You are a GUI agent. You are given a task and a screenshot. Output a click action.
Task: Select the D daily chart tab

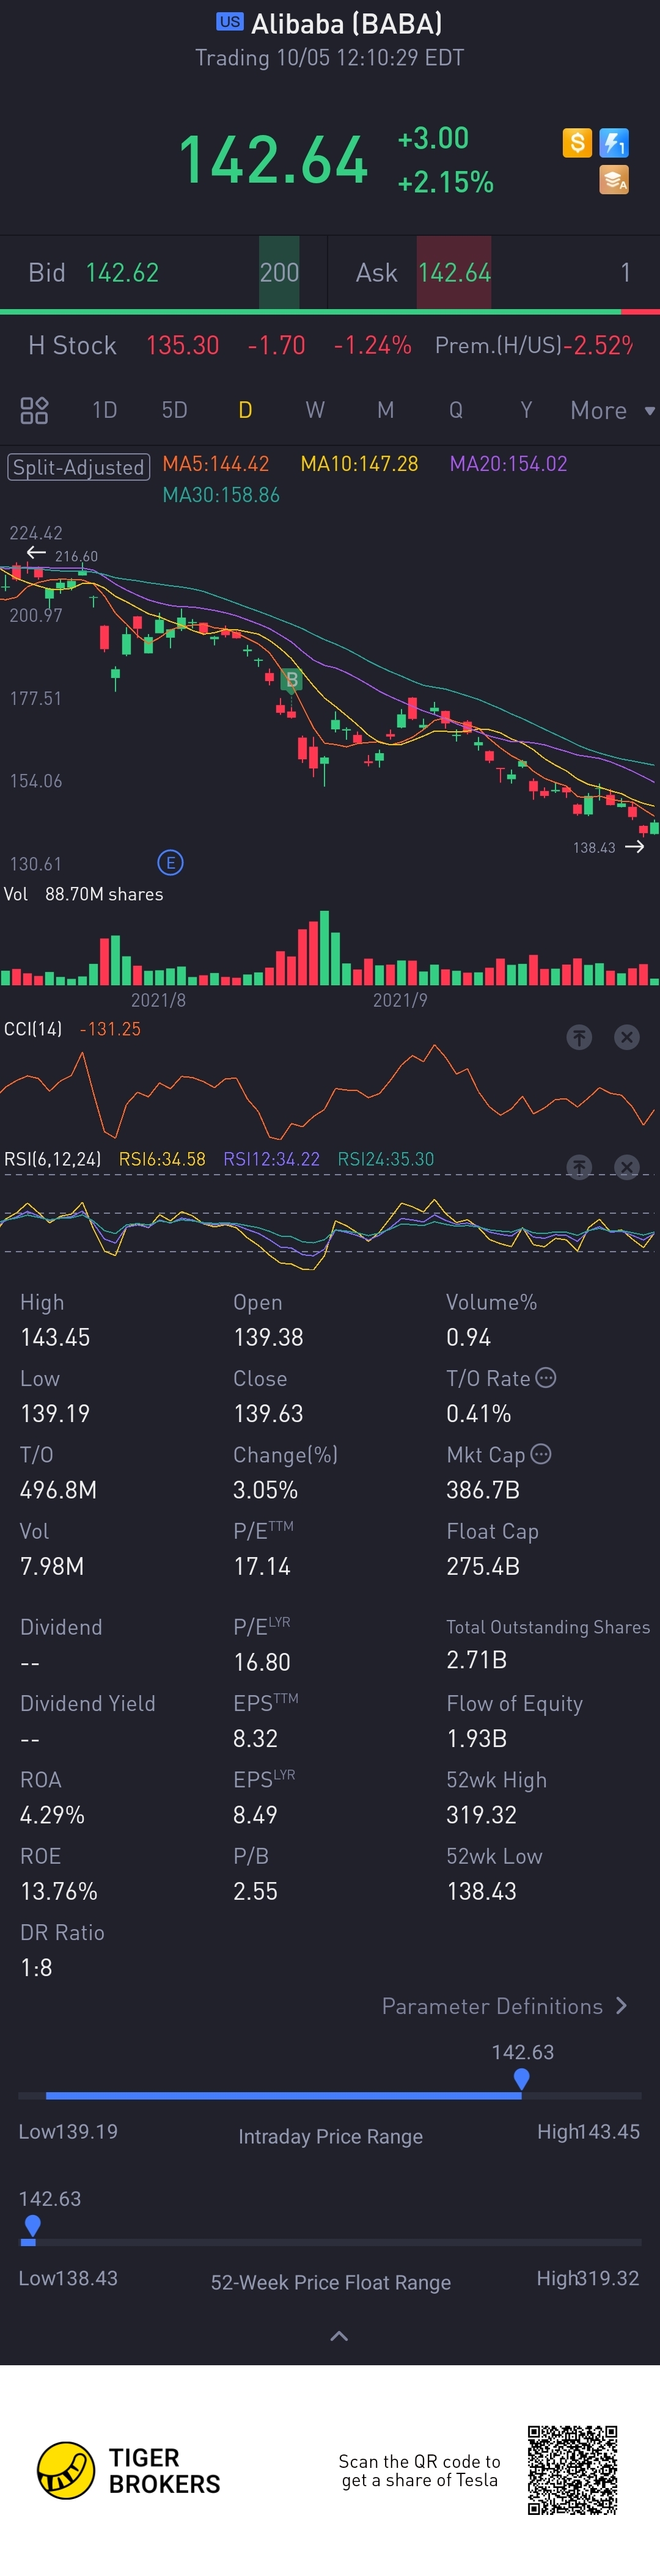tap(245, 410)
